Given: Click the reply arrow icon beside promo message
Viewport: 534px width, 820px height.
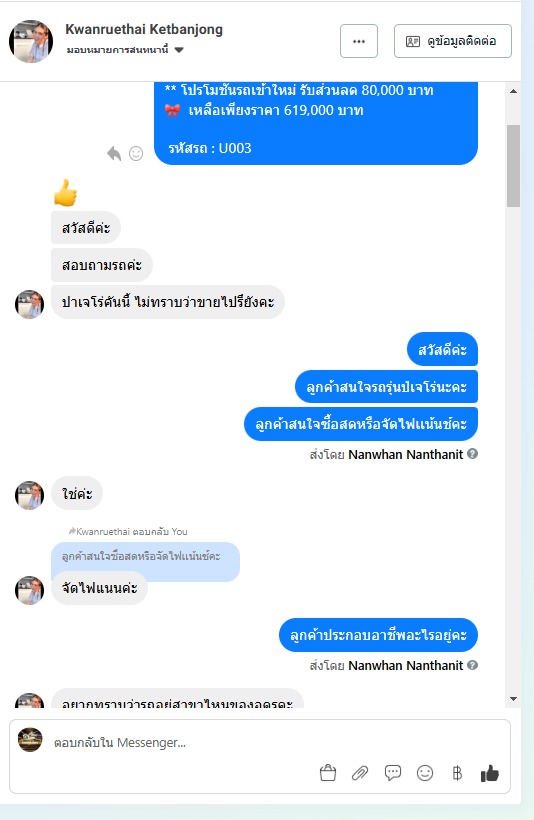Looking at the screenshot, I should (114, 153).
